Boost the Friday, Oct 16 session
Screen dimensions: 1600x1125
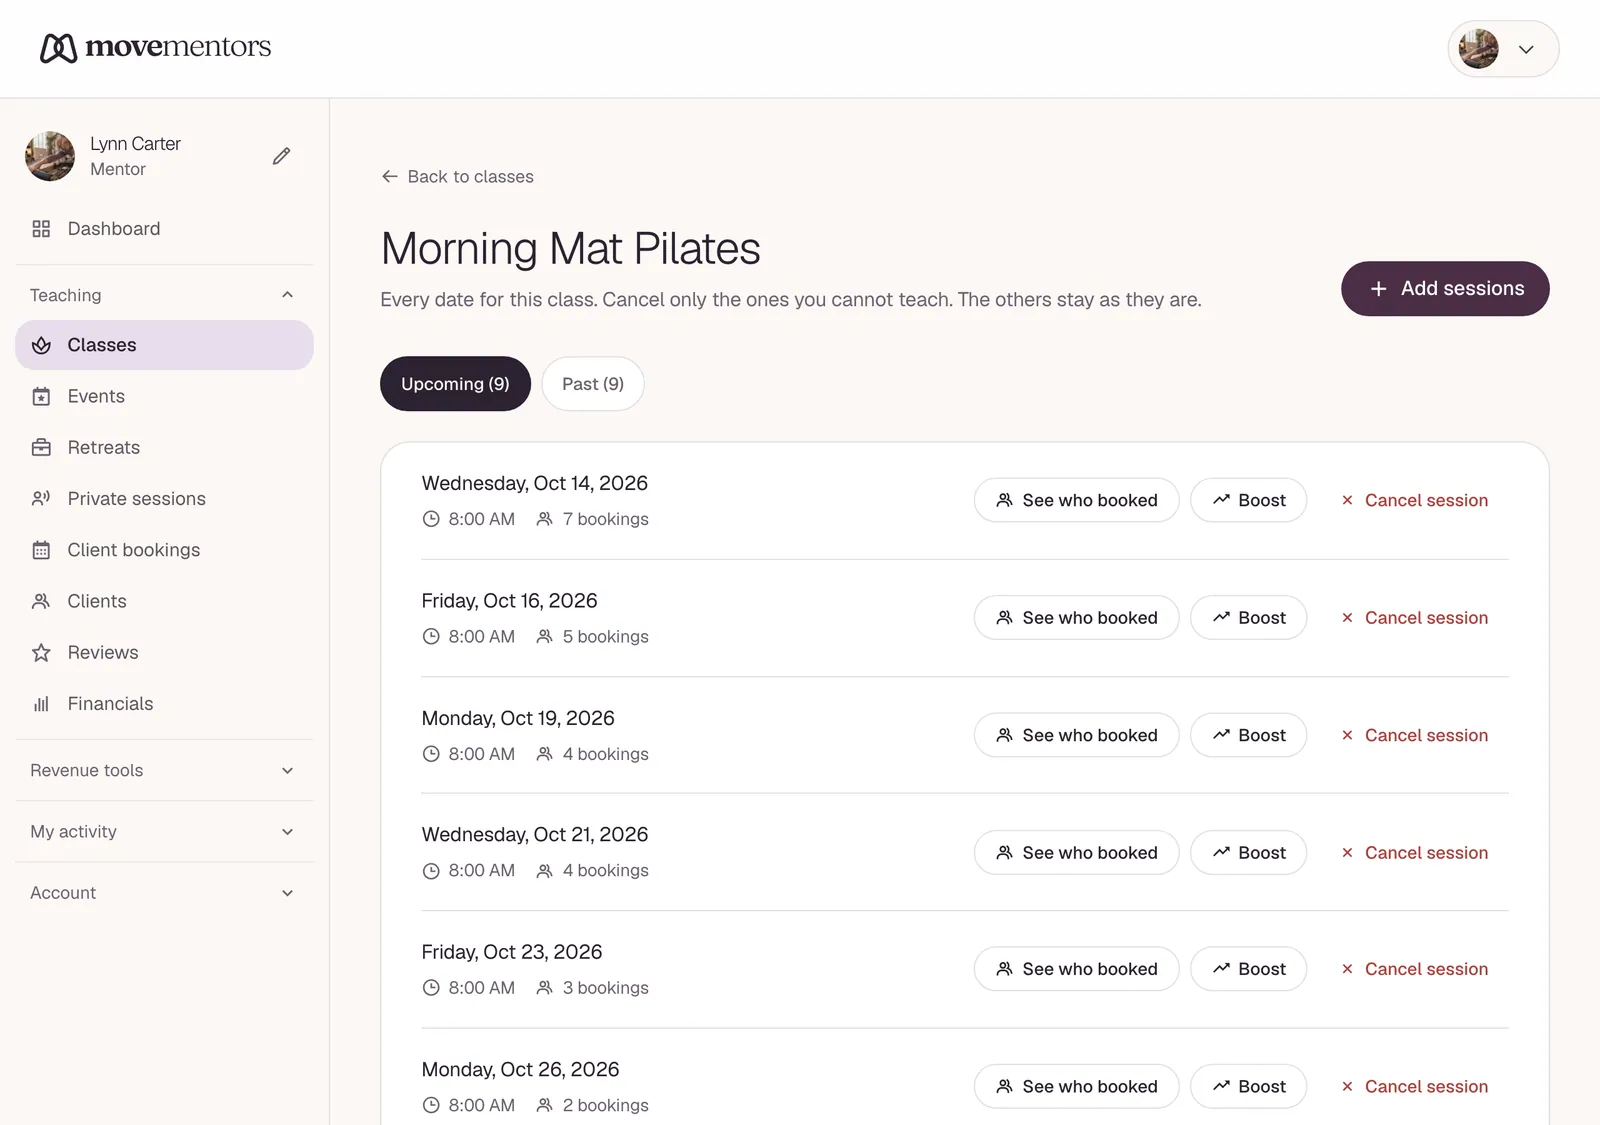(1248, 618)
